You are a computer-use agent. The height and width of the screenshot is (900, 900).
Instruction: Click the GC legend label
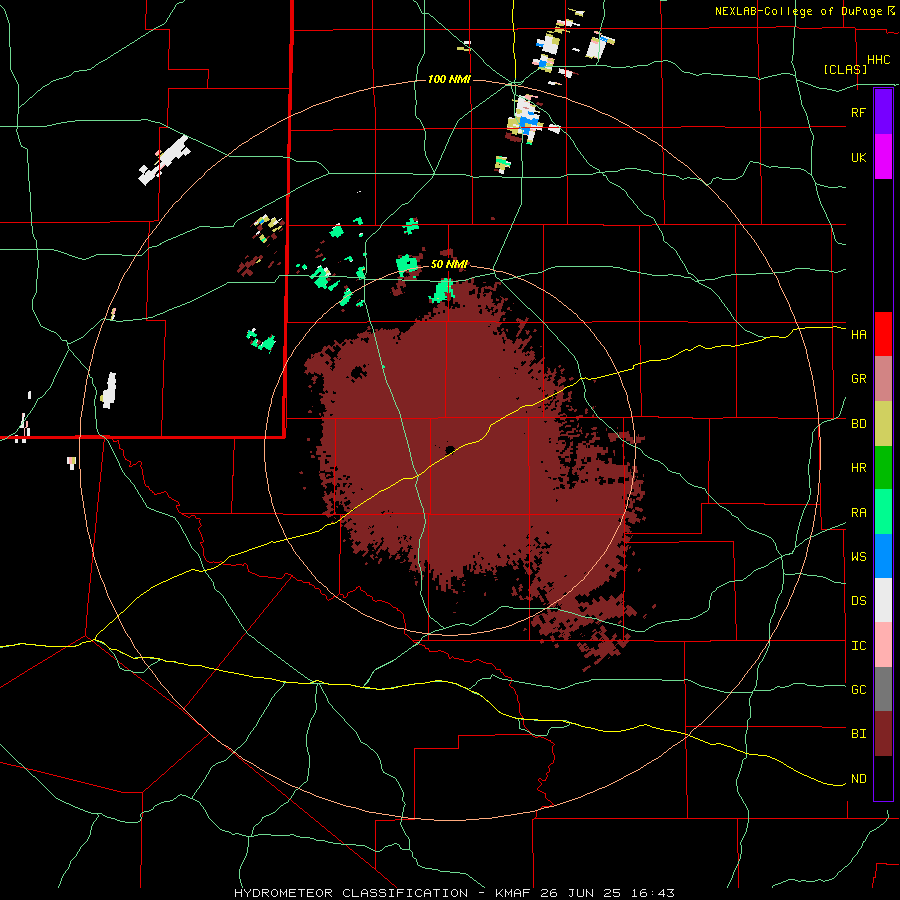858,690
